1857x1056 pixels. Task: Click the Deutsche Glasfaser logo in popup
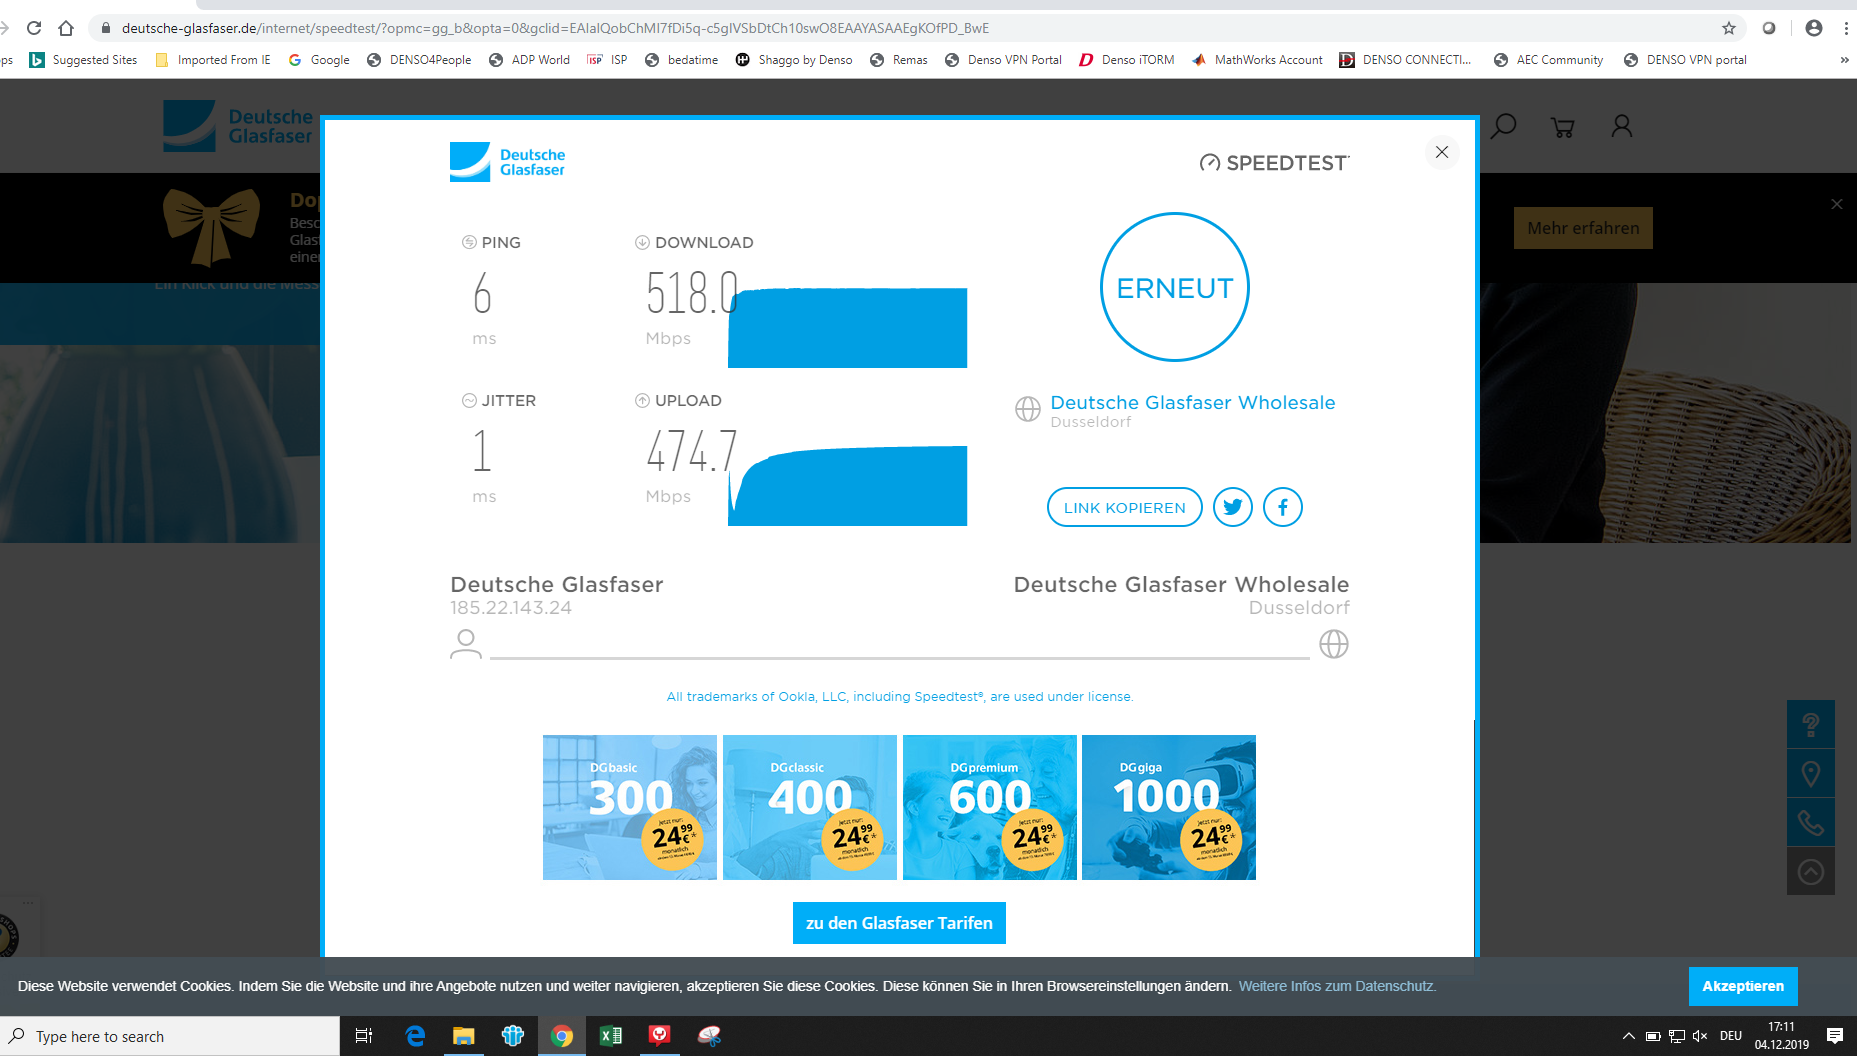[x=507, y=162]
